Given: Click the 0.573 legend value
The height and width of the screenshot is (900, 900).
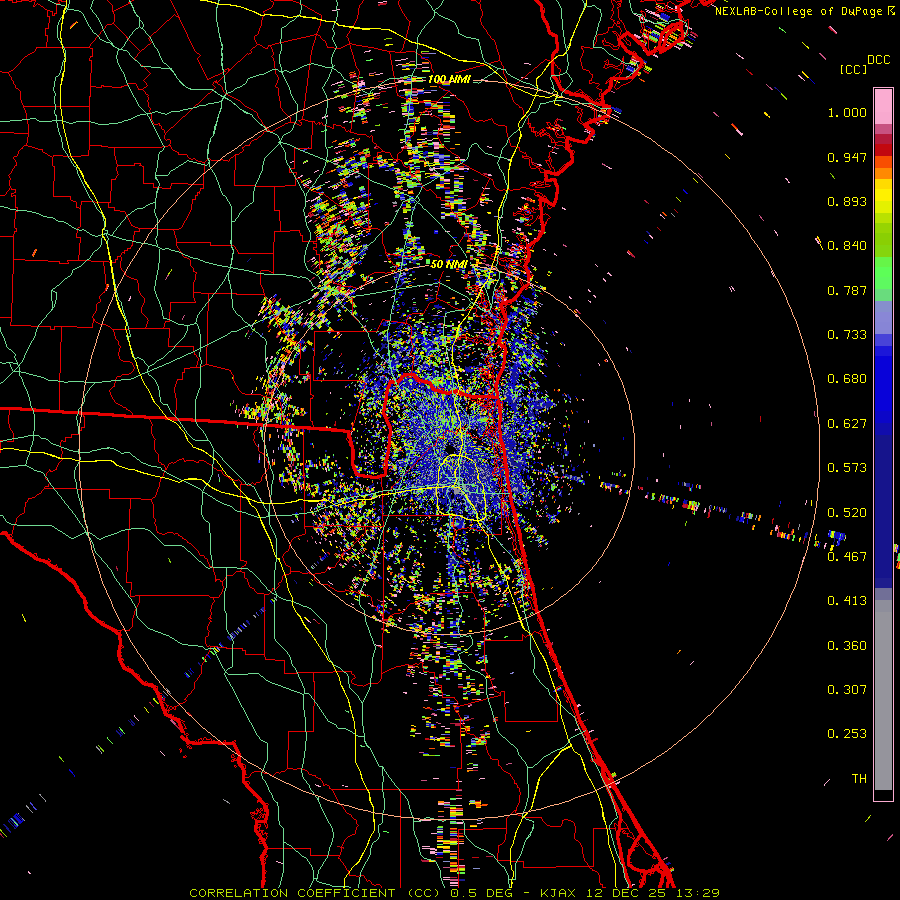Looking at the screenshot, I should (847, 468).
